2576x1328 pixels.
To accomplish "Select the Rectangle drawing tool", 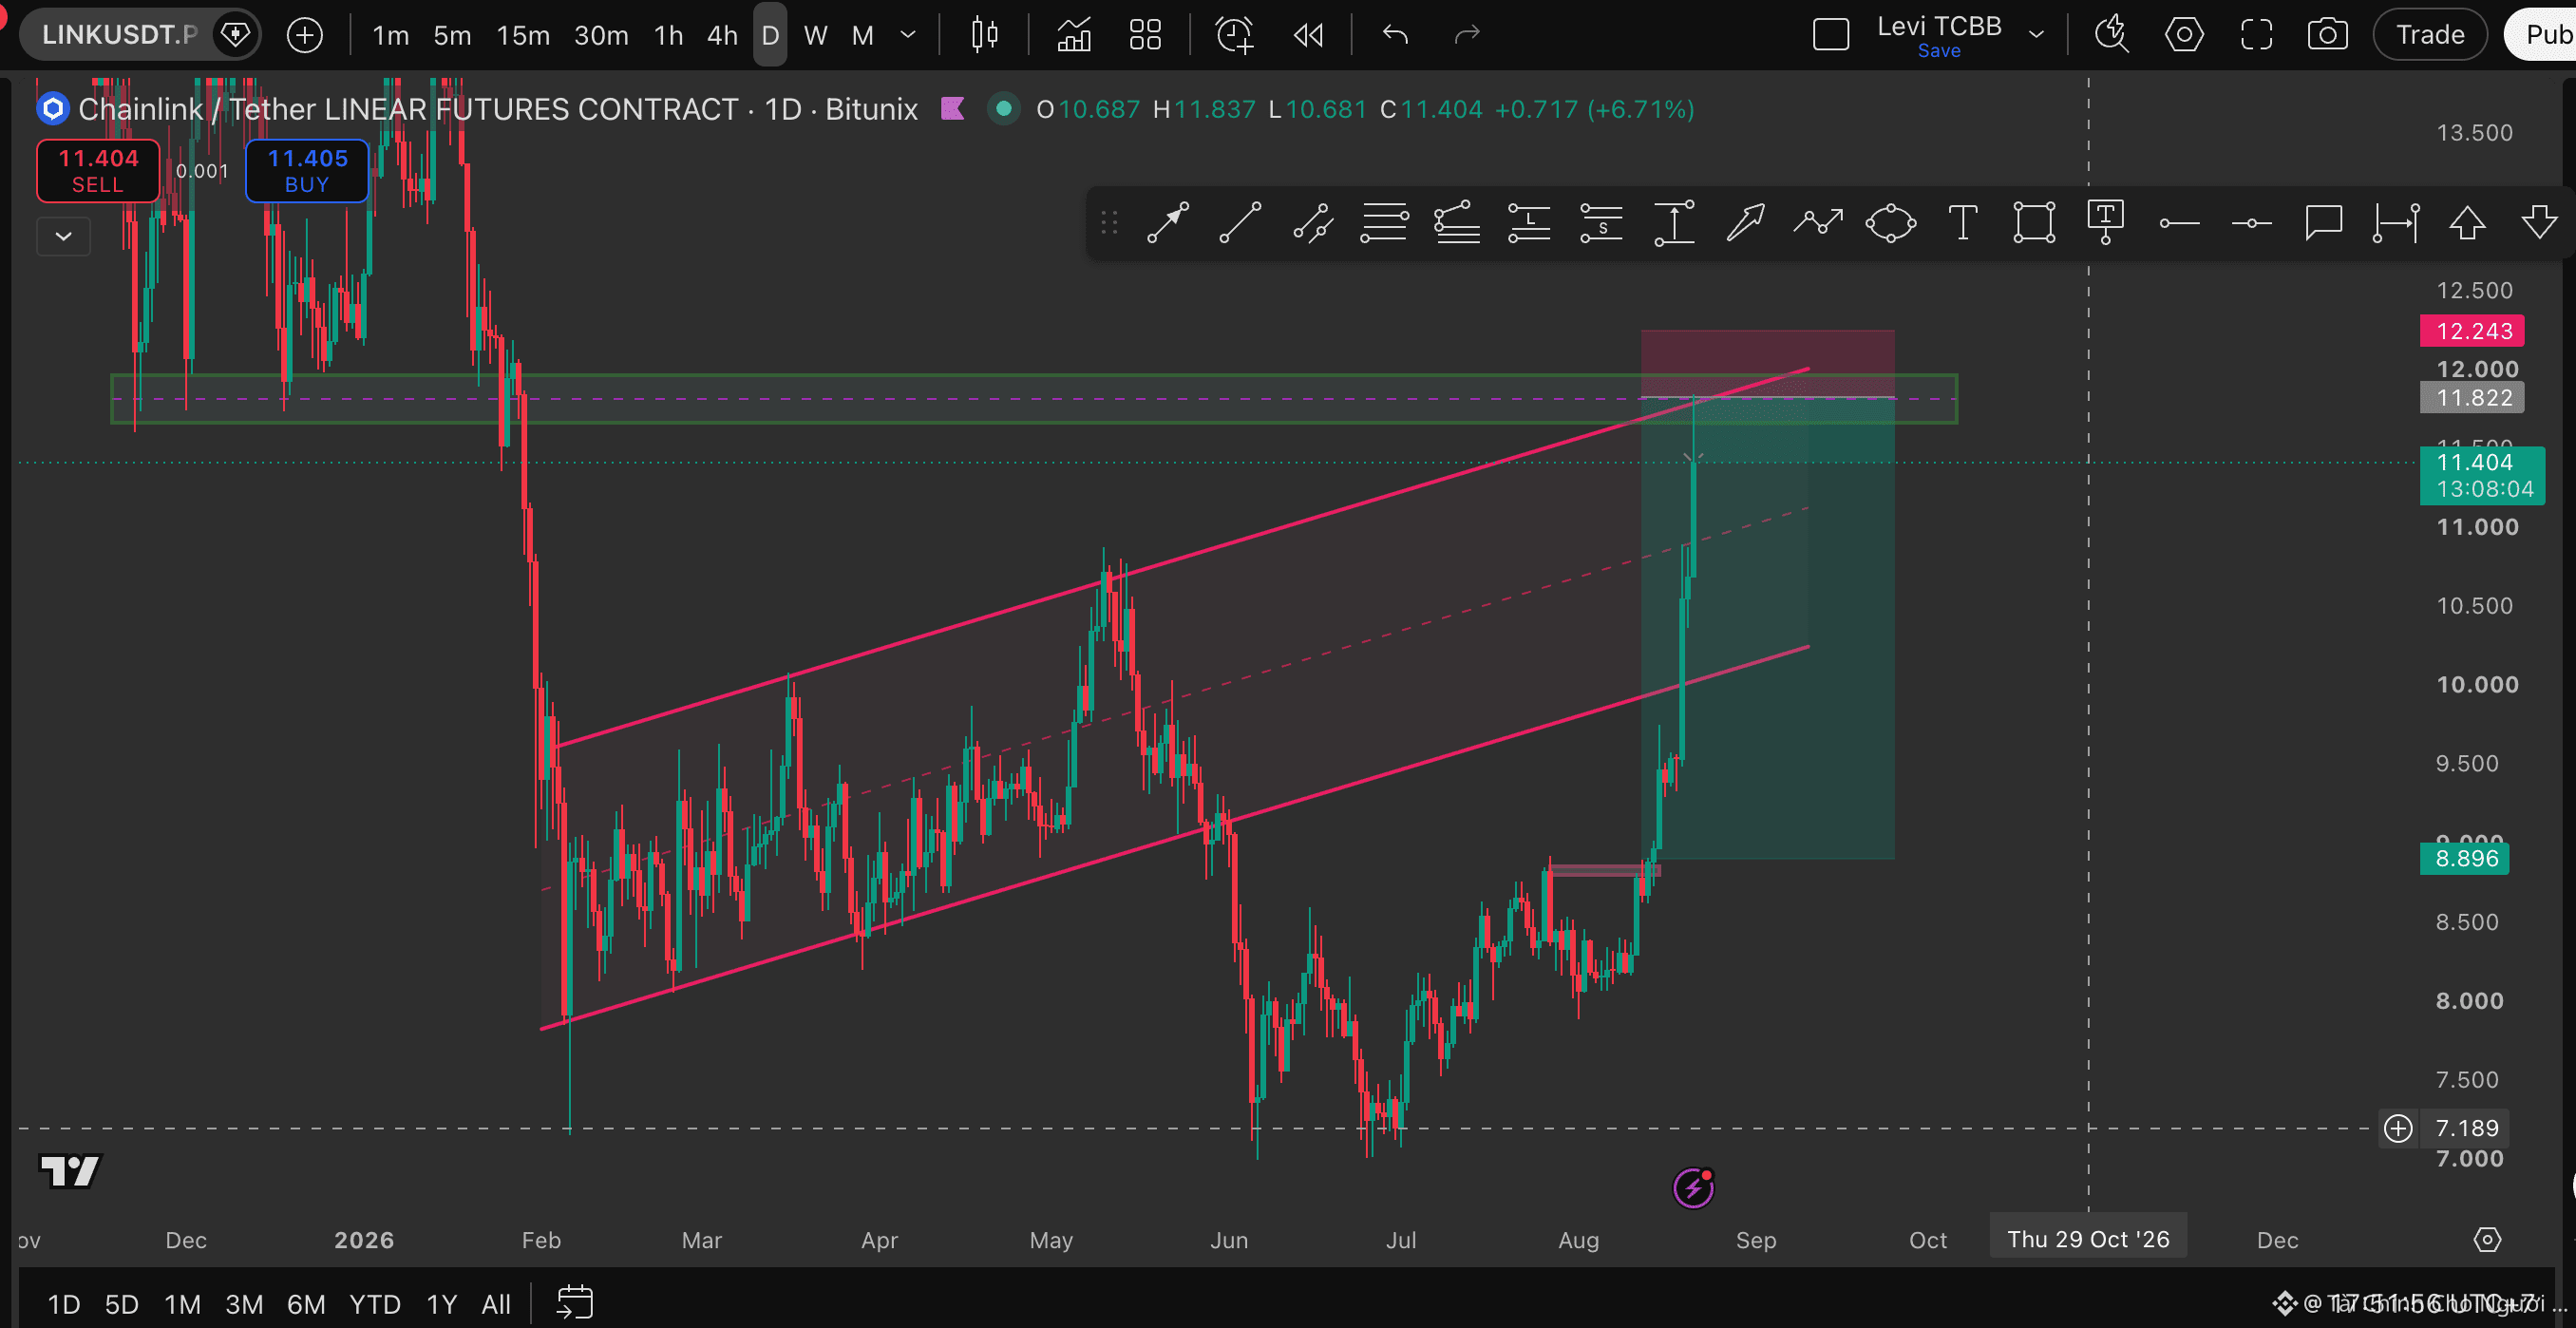I will 2035,222.
